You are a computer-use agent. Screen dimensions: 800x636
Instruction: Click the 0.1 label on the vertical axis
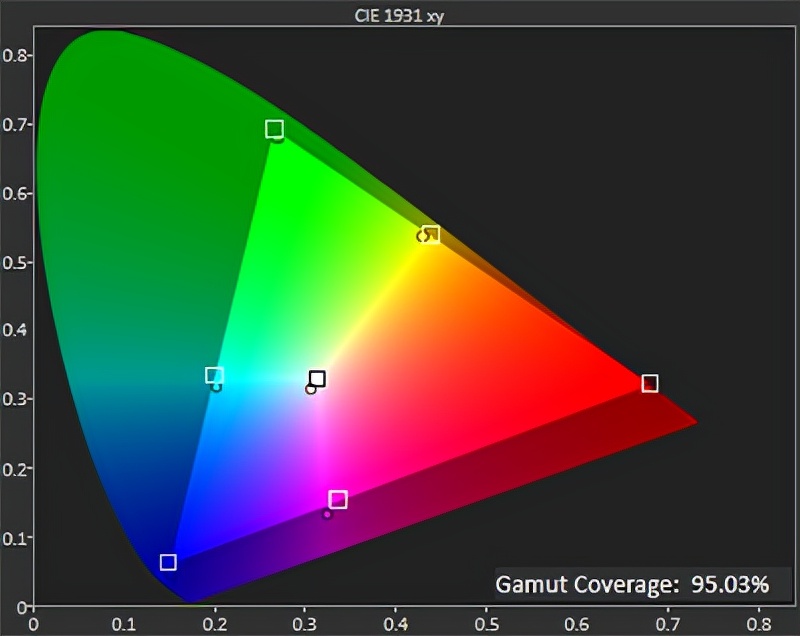pos(15,538)
